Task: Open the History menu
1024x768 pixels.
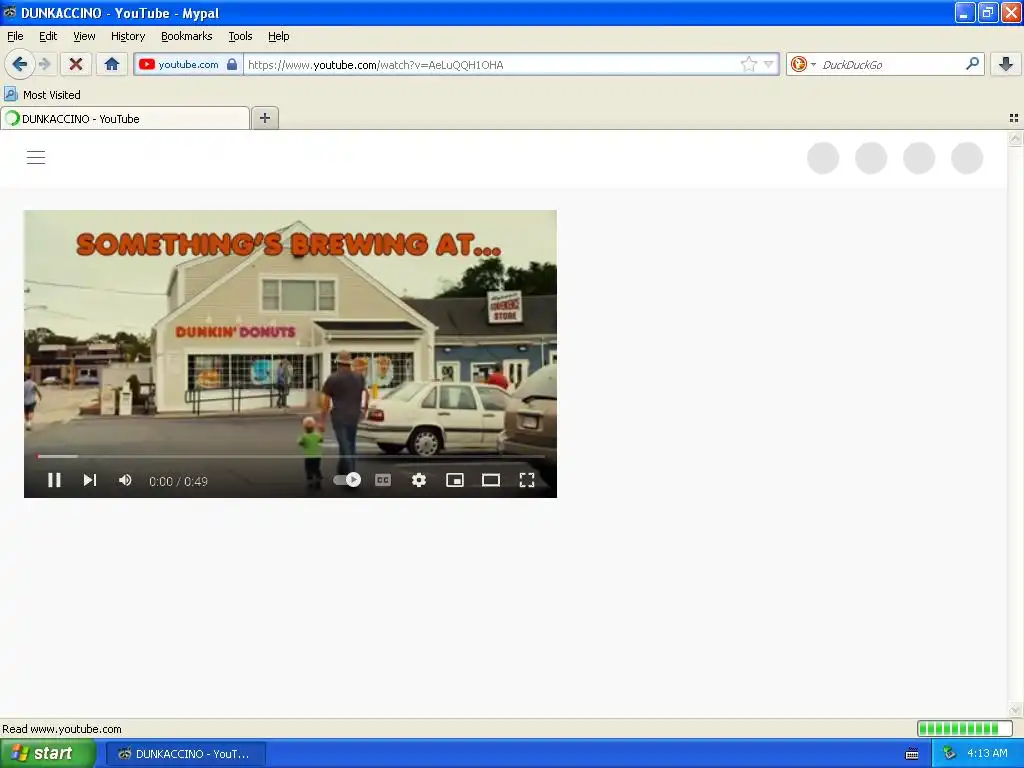Action: [127, 36]
